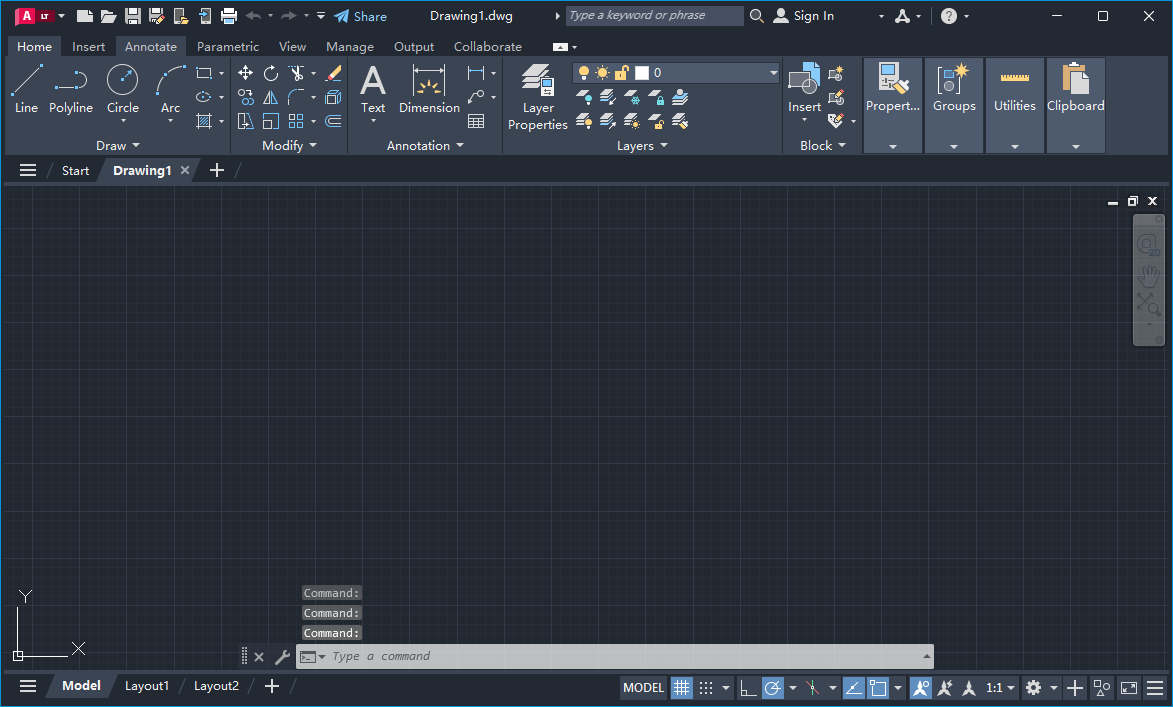
Task: Select the Polyline tool
Action: [71, 90]
